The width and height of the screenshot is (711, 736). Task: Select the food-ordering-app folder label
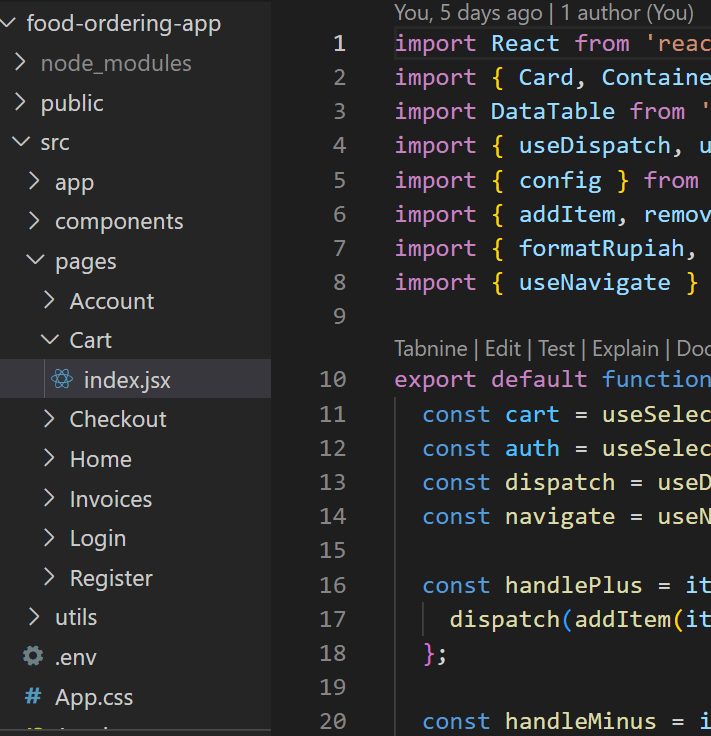[124, 23]
